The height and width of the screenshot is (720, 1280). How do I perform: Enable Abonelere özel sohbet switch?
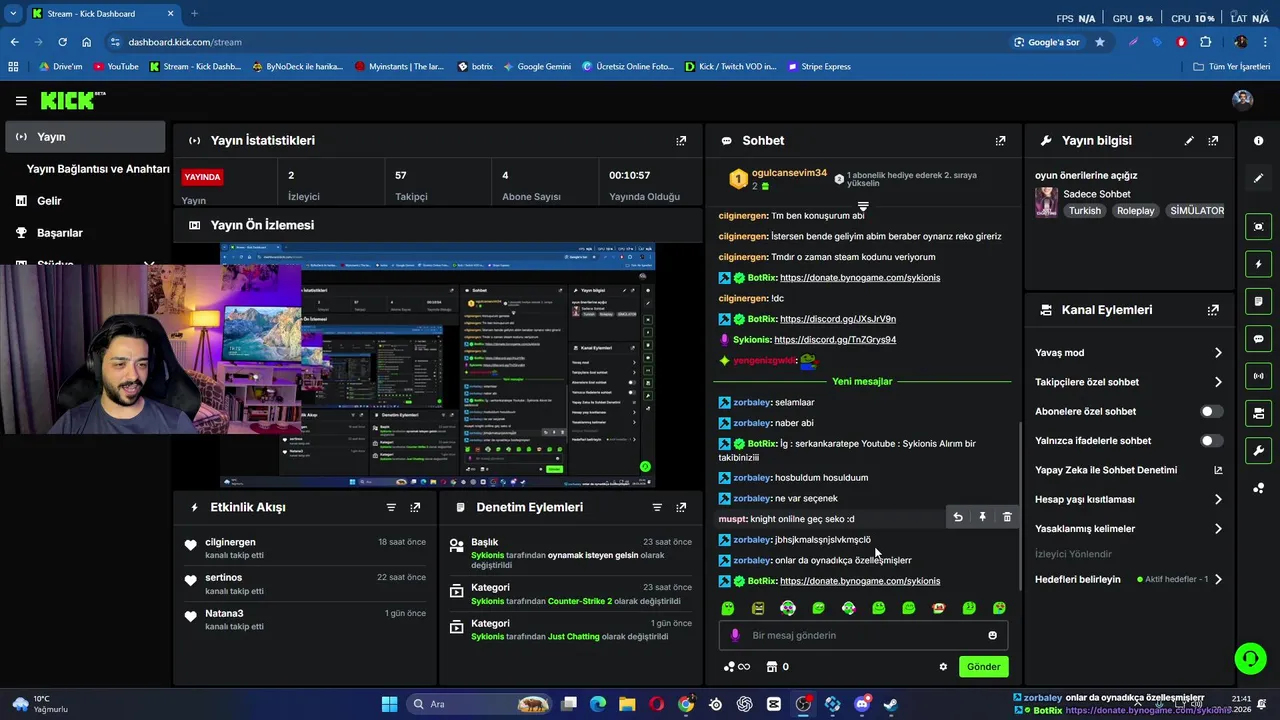click(1211, 411)
